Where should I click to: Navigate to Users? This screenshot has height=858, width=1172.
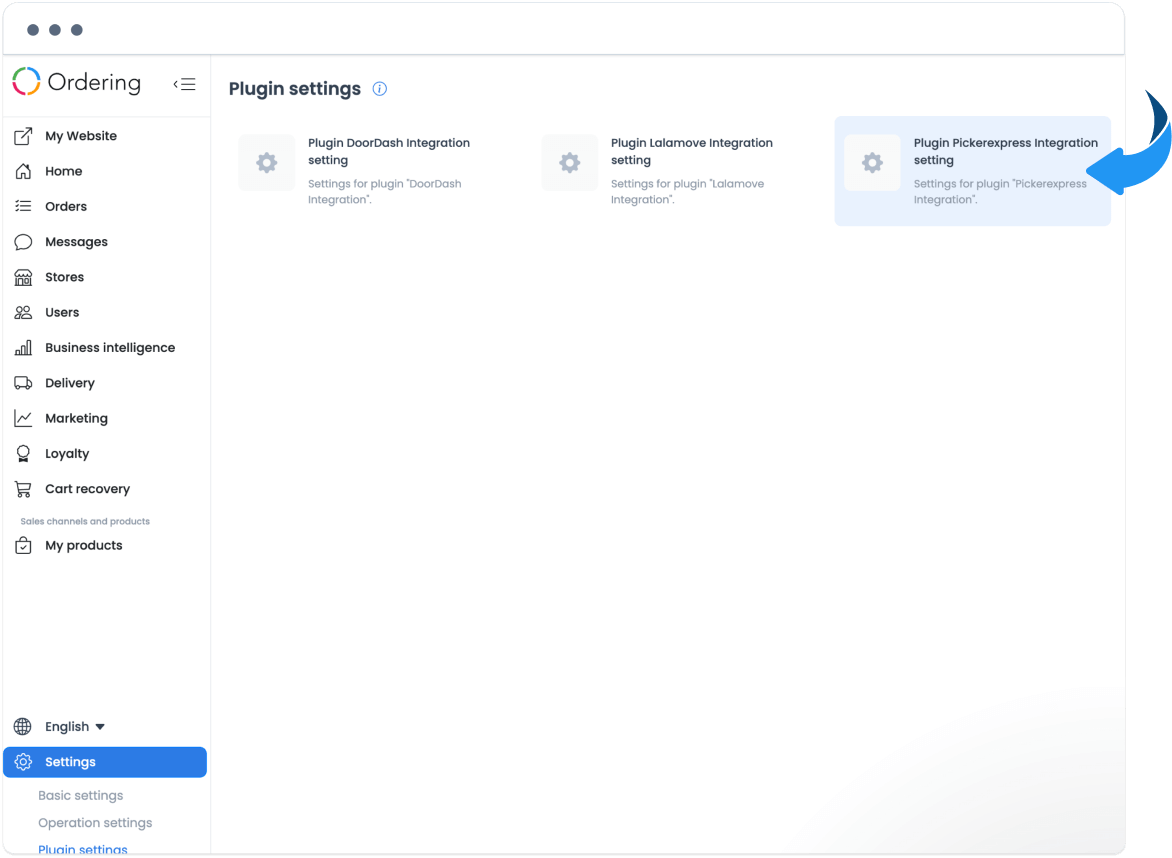click(62, 312)
